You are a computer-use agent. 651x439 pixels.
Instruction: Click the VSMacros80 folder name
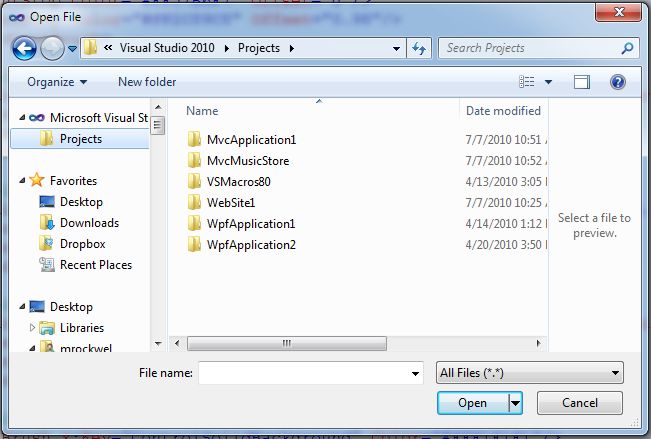coord(239,182)
